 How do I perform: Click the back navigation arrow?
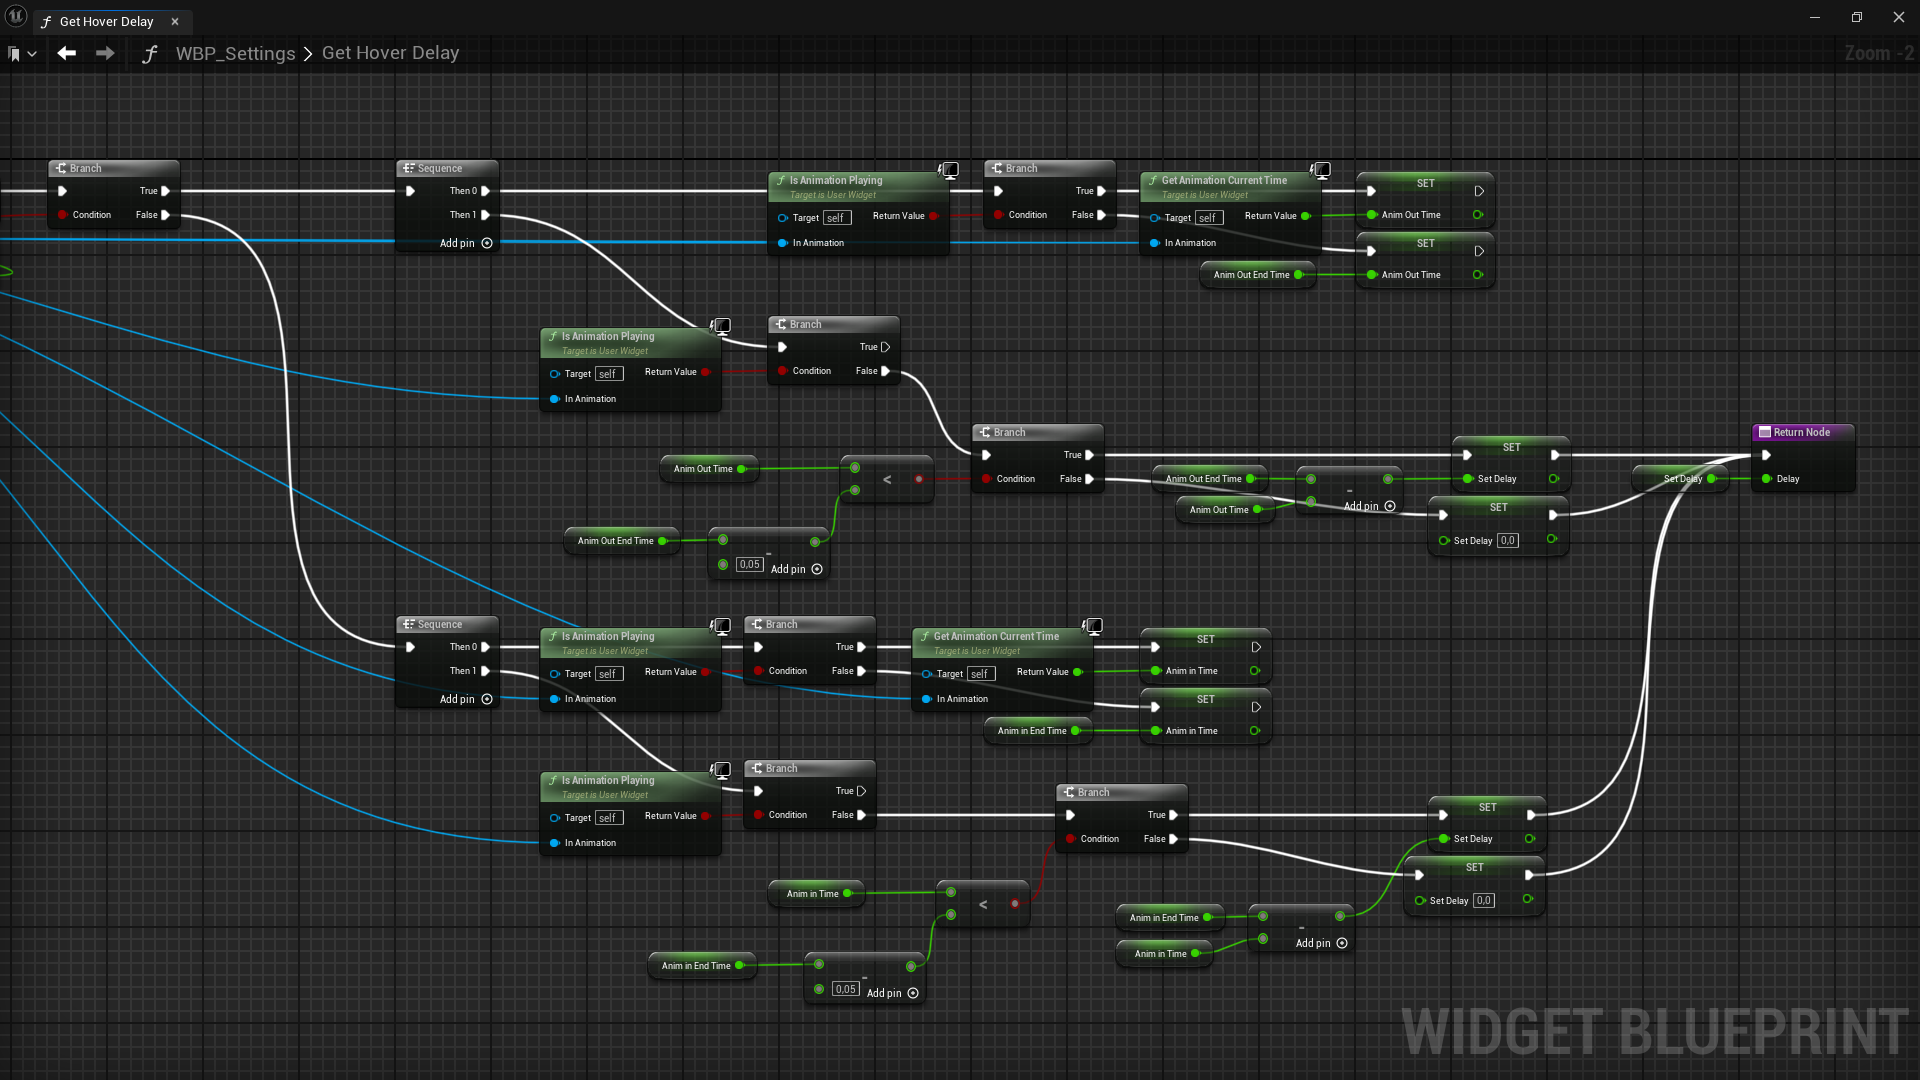(x=67, y=53)
